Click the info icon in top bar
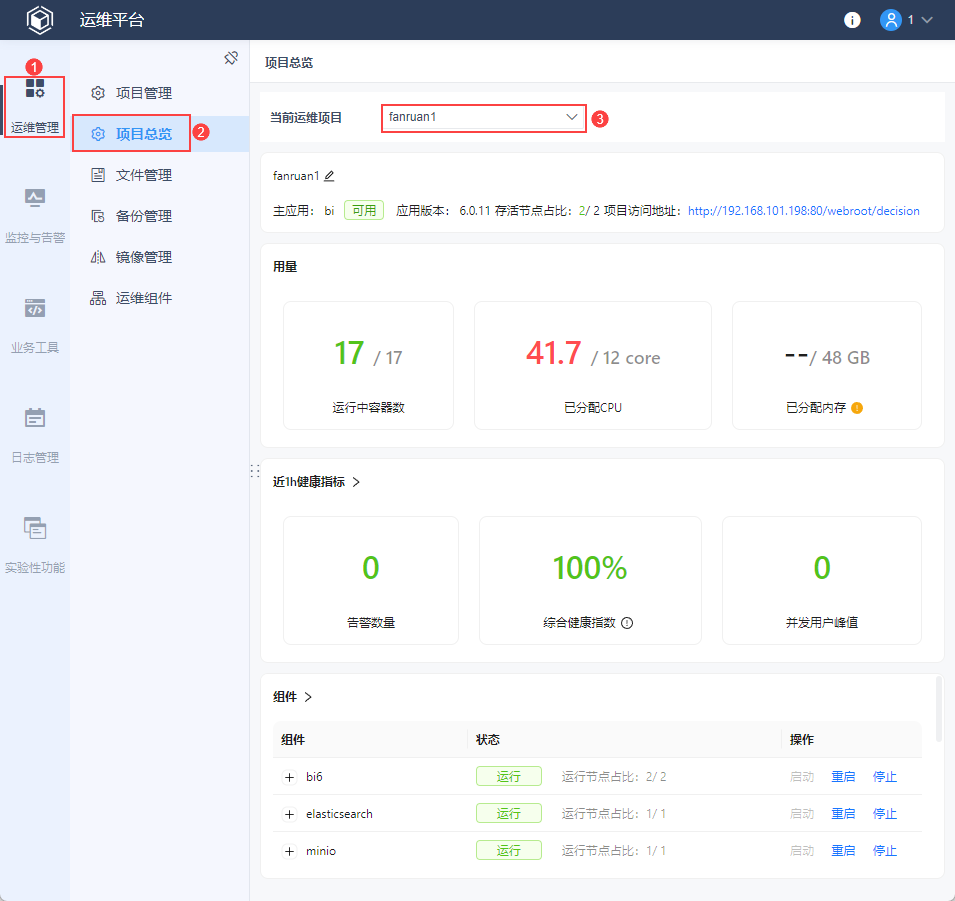This screenshot has width=955, height=901. click(x=852, y=20)
